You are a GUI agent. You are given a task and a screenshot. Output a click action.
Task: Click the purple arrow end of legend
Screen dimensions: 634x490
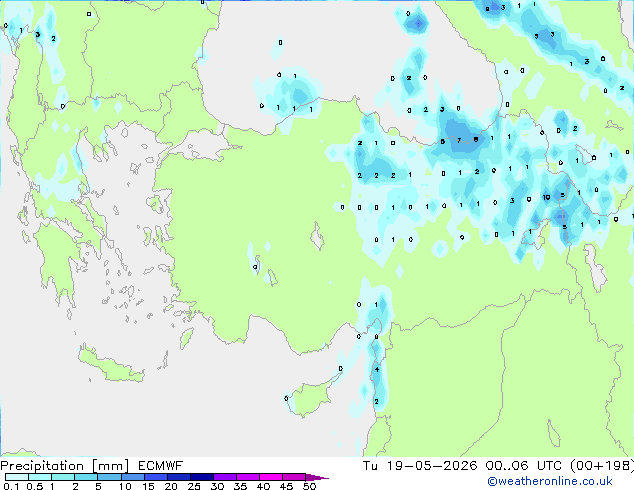318,478
